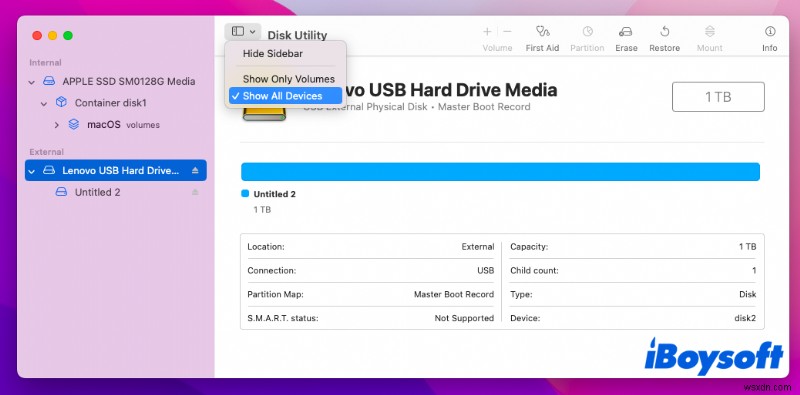Viewport: 800px width, 395px height.
Task: Select Container disk1 in sidebar
Action: tap(116, 103)
